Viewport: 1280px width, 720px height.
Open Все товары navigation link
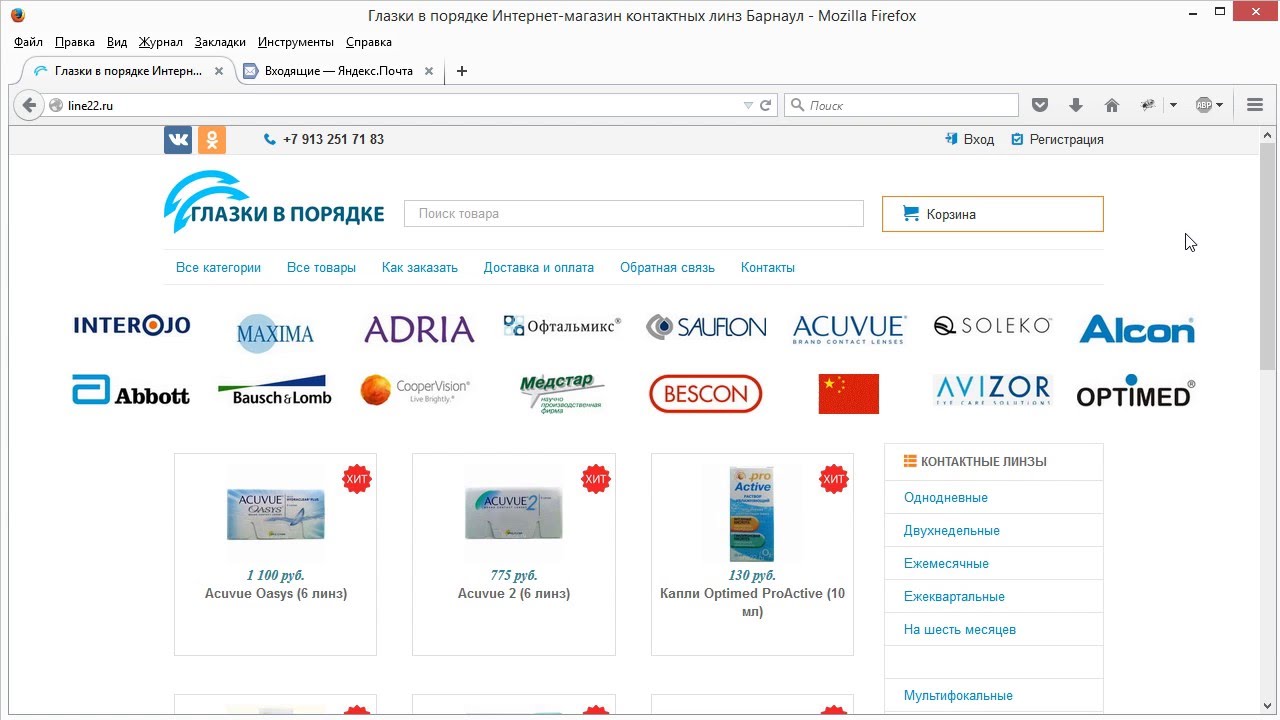tap(321, 267)
